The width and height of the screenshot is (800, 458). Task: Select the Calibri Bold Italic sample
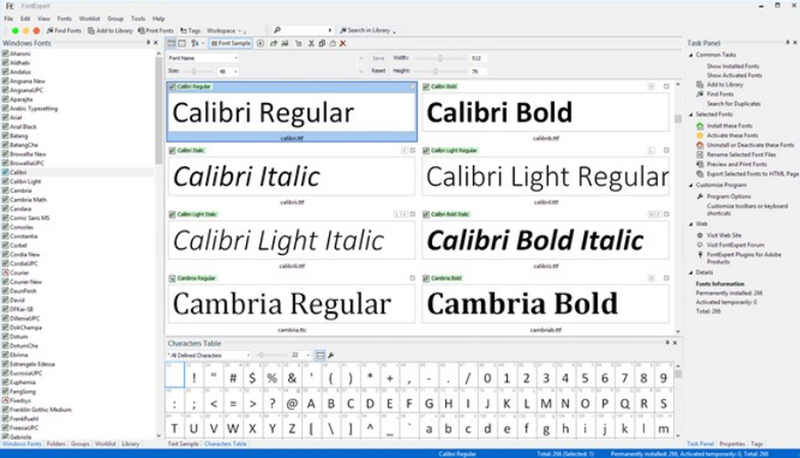(x=545, y=240)
